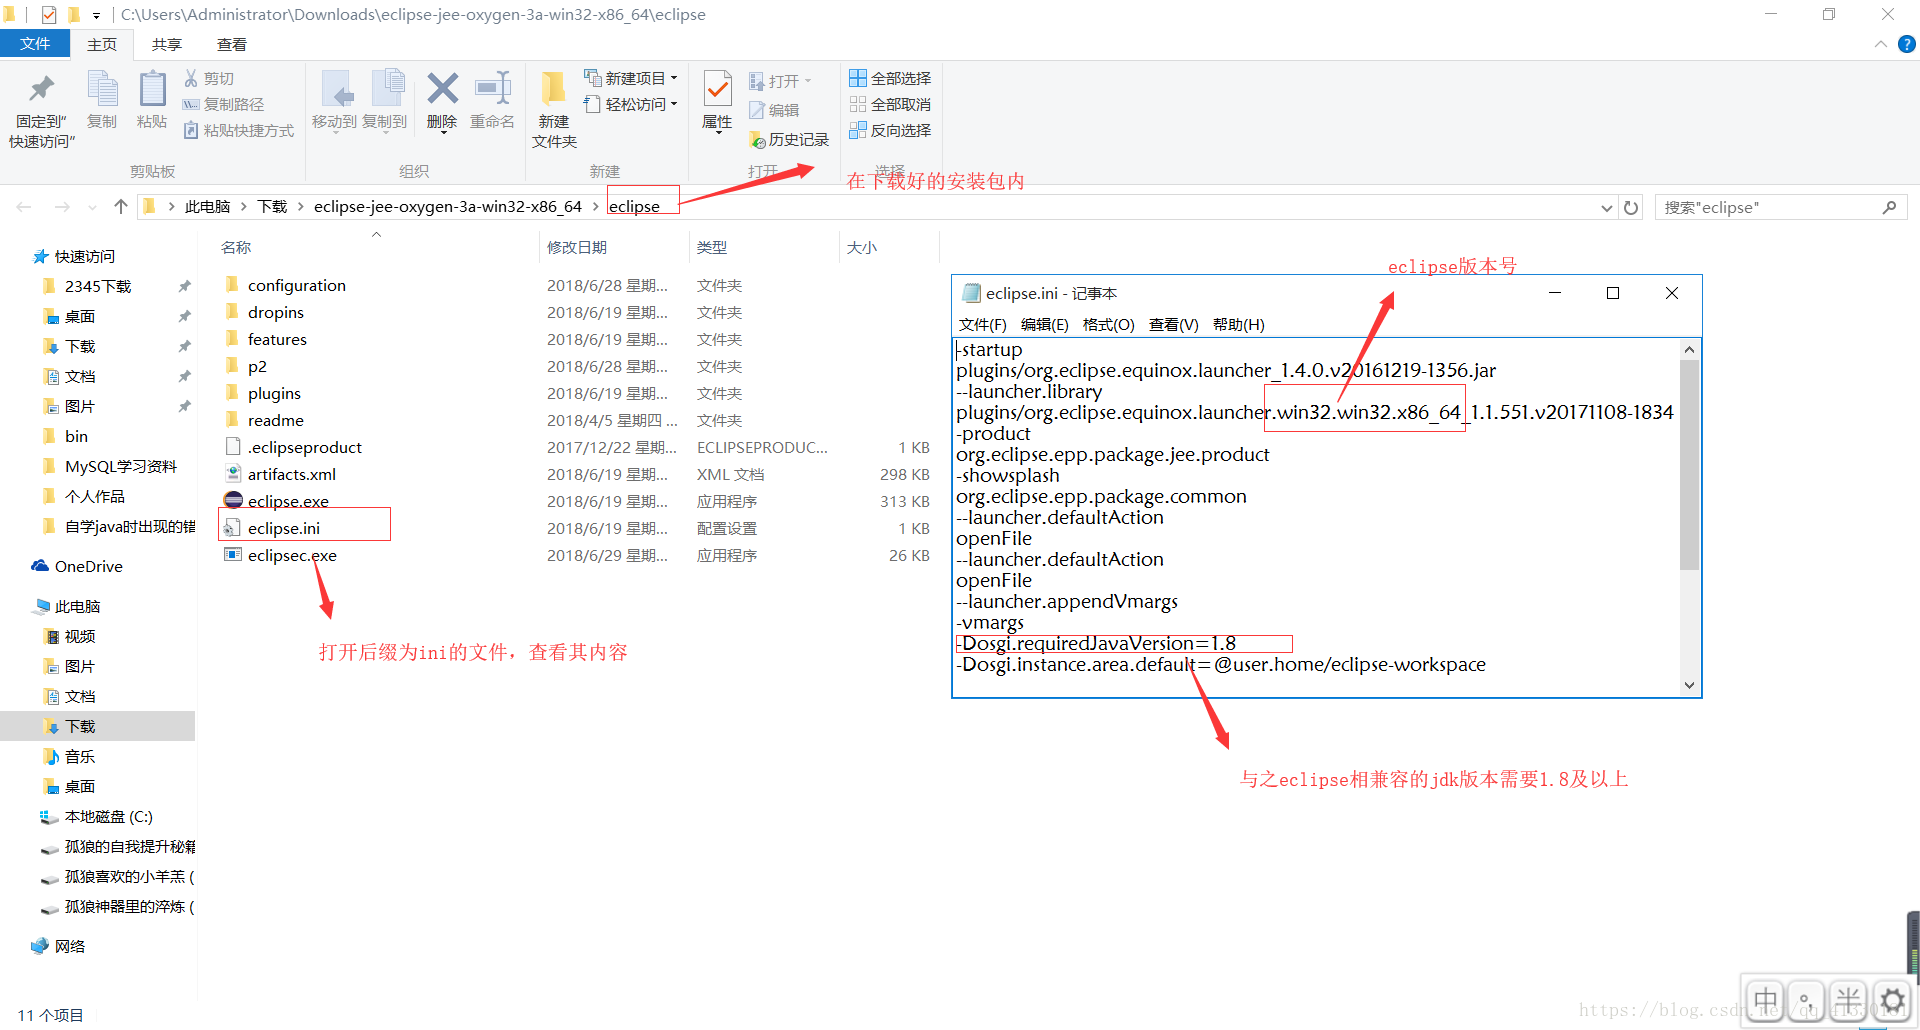Sort by the 名称 column header

click(236, 247)
